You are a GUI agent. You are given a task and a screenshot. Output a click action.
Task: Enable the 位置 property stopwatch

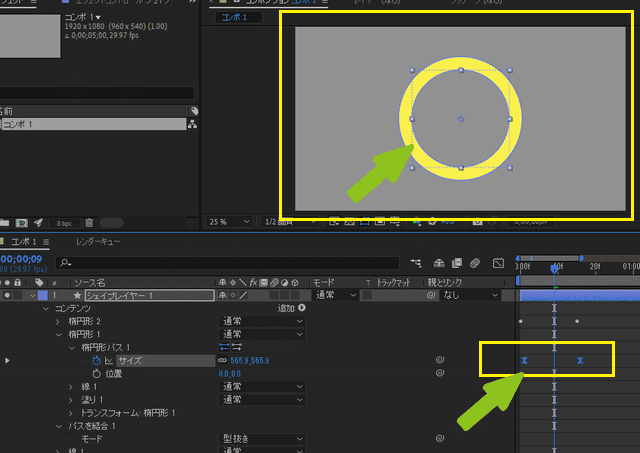click(96, 373)
